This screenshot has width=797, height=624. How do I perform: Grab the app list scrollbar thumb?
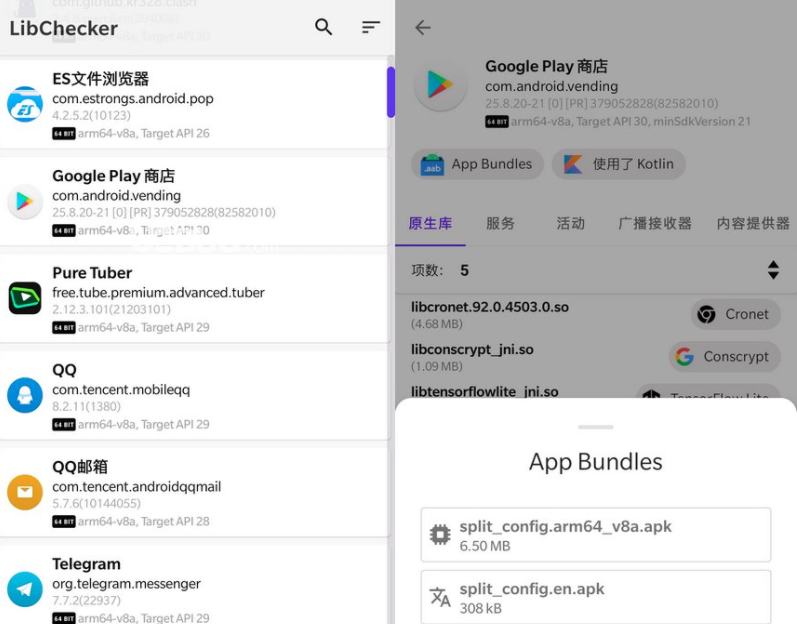tap(390, 92)
